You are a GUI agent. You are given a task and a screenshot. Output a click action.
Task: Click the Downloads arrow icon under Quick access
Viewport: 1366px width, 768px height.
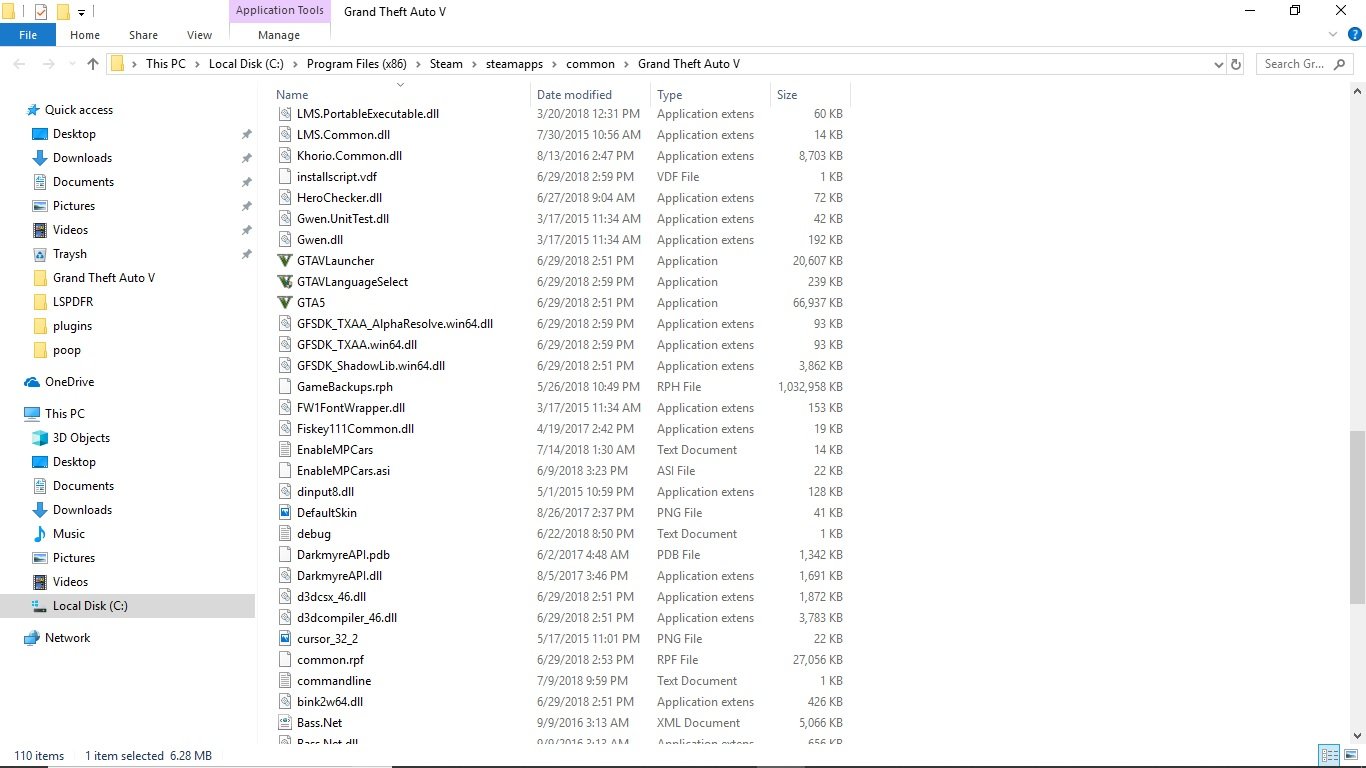(40, 158)
